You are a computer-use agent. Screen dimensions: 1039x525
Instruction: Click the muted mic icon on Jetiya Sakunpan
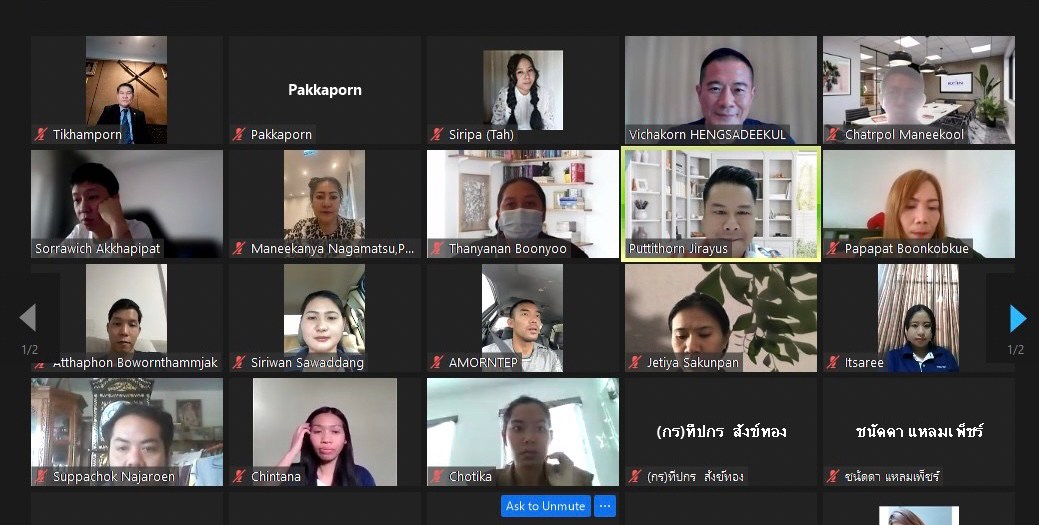(x=635, y=363)
